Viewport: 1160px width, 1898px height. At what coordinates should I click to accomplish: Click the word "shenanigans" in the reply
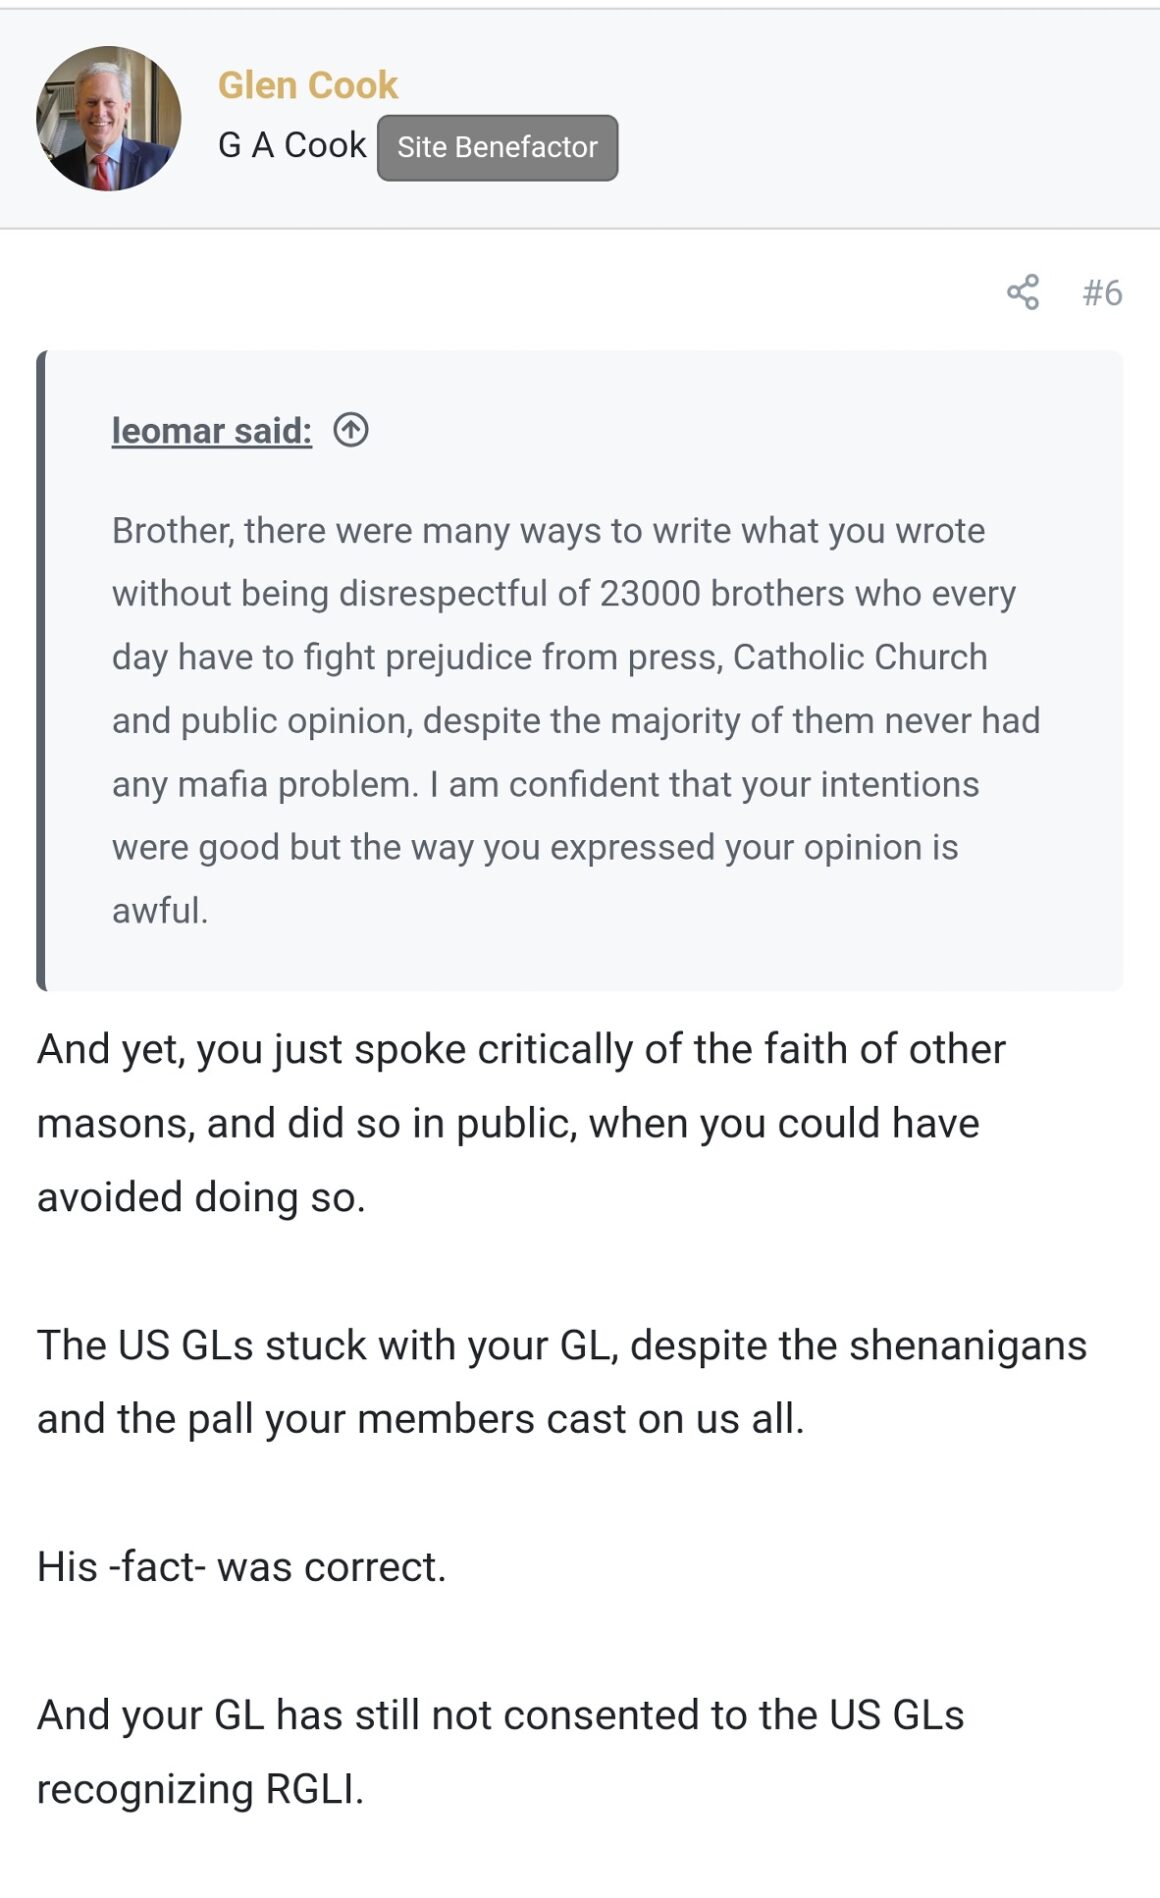click(967, 1345)
